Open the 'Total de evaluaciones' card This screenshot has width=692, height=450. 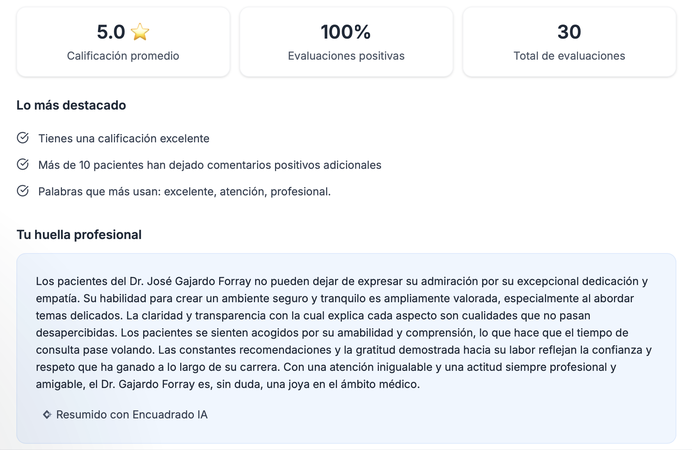coord(569,42)
